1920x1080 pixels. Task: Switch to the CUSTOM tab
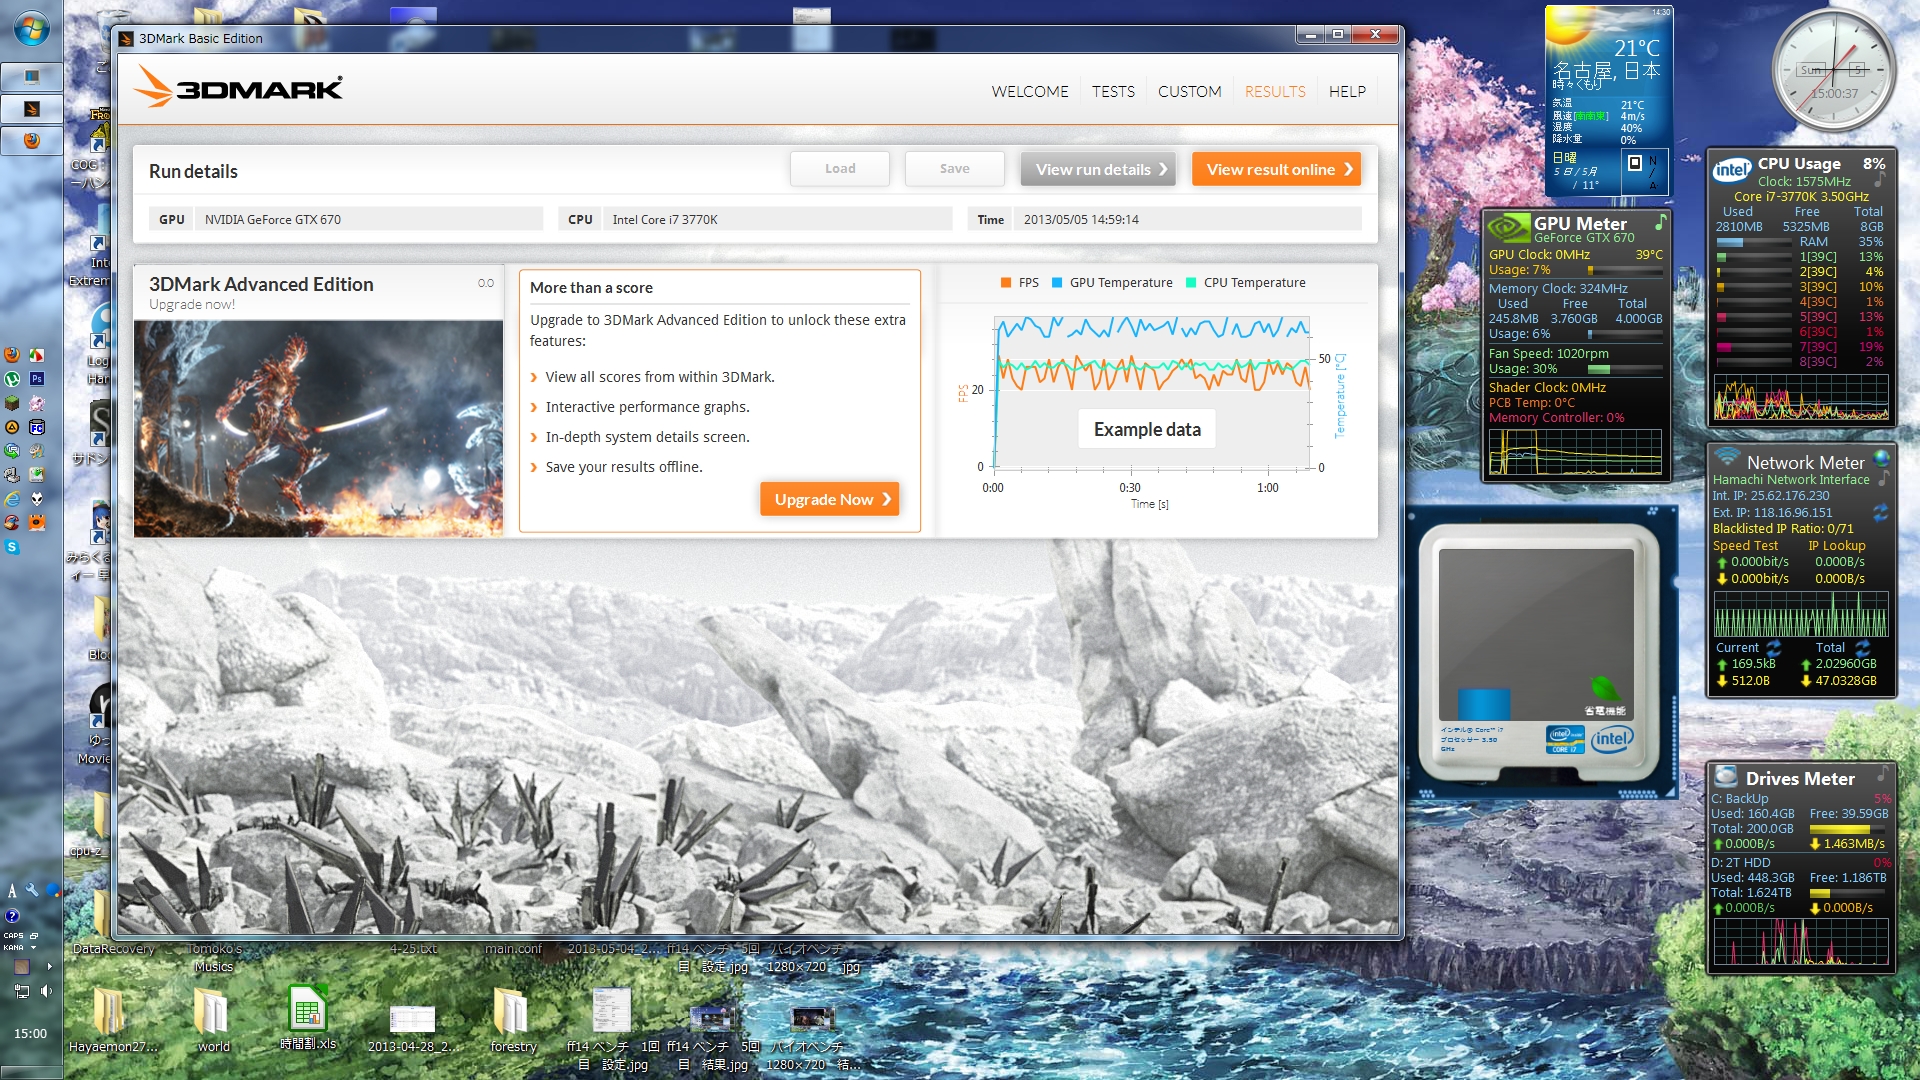tap(1189, 91)
